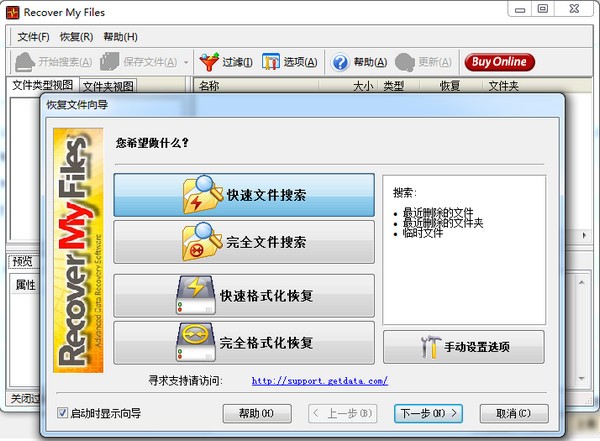Image resolution: width=600 pixels, height=441 pixels.
Task: Sort by the 恢复 column header
Action: click(x=450, y=85)
